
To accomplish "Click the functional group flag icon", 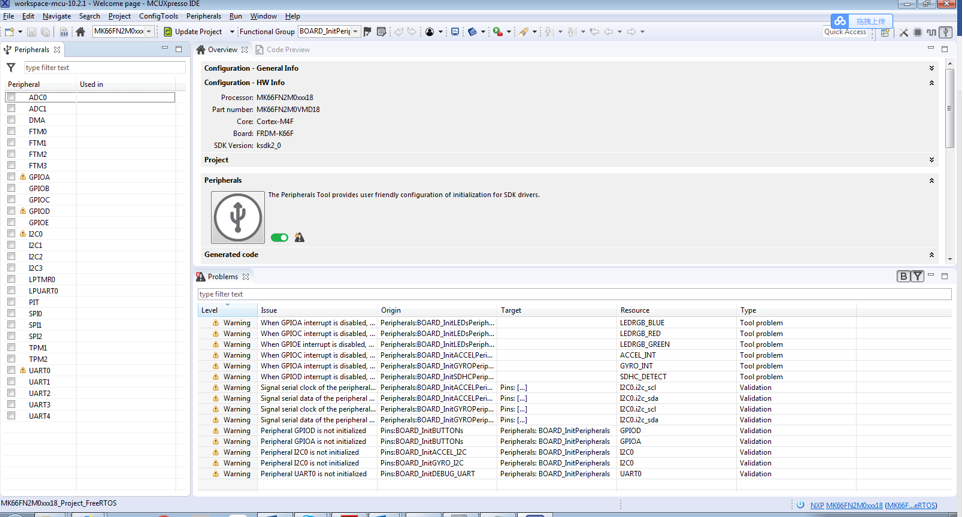I will point(367,32).
